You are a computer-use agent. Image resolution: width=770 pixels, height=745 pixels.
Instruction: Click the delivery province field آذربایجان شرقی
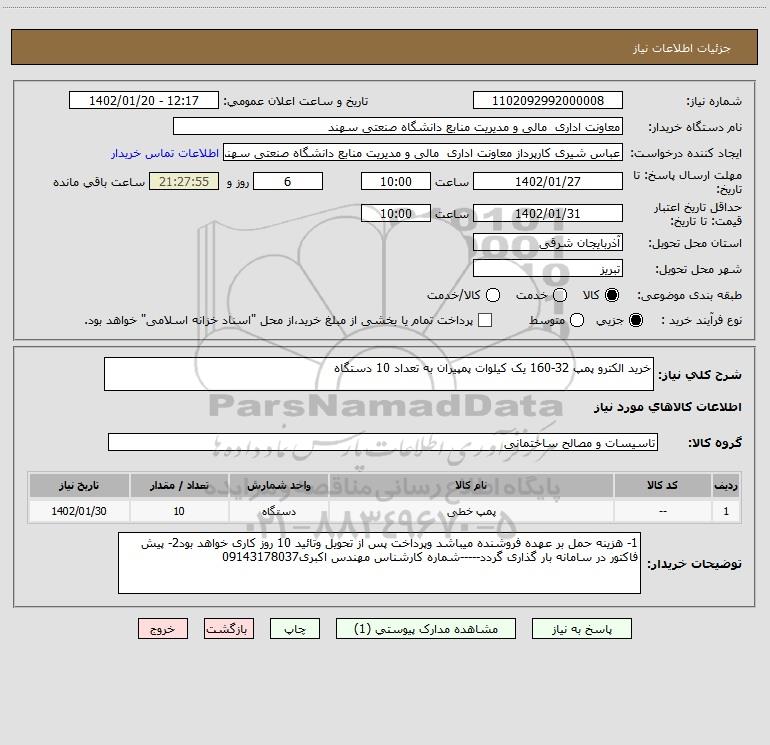(548, 243)
